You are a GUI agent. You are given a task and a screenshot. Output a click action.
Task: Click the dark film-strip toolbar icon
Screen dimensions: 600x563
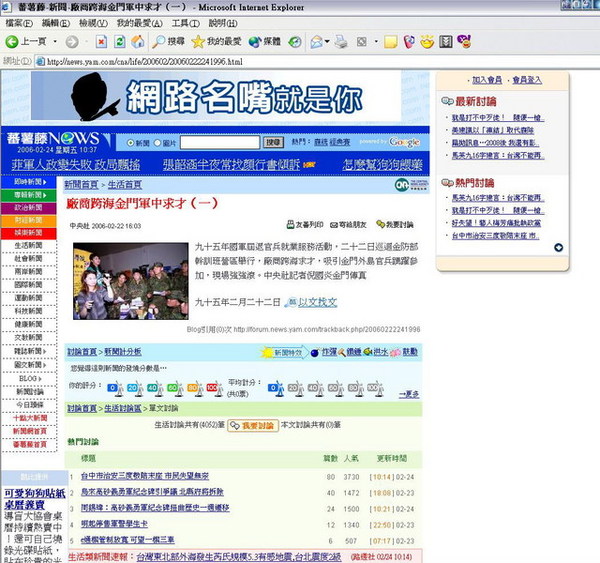(446, 42)
